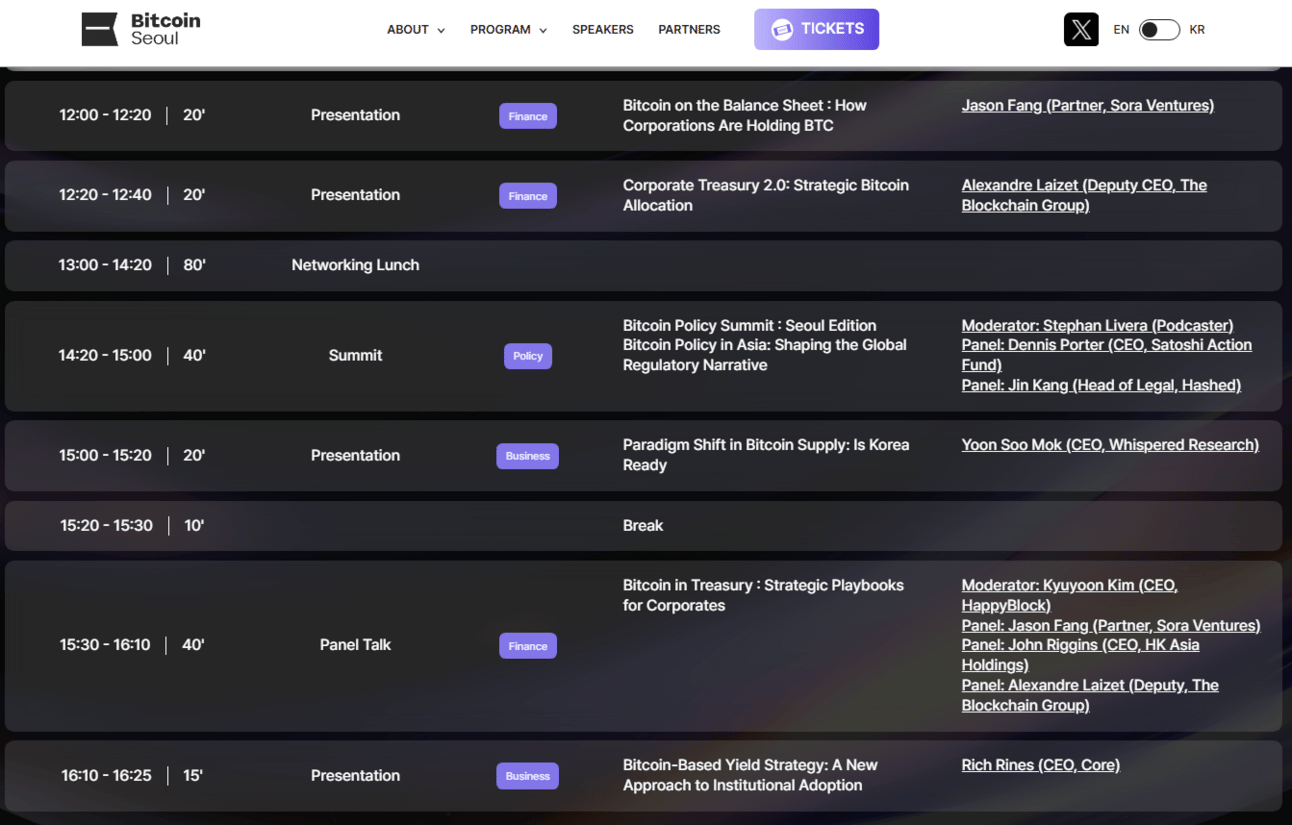Image resolution: width=1292 pixels, height=825 pixels.
Task: Click the Finance tag on Panel Talk row
Action: [x=528, y=646]
